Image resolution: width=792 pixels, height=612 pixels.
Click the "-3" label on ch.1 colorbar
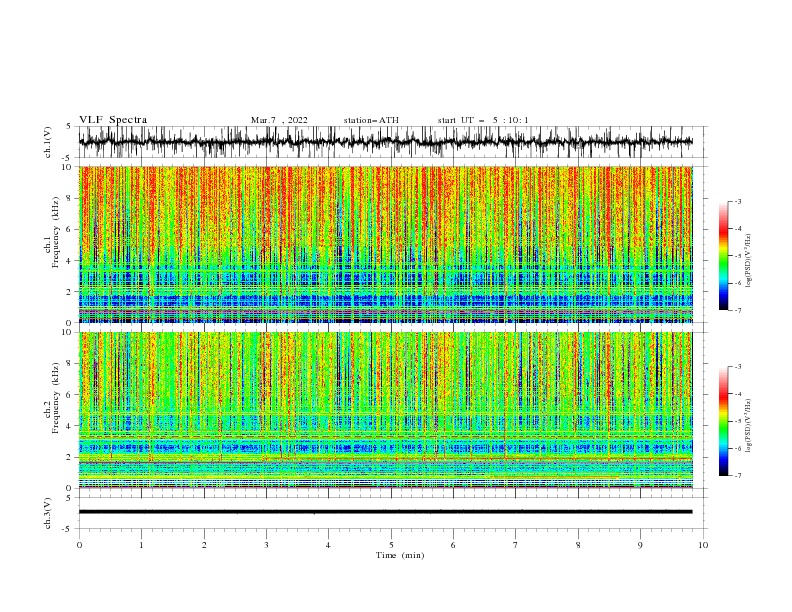tap(737, 201)
